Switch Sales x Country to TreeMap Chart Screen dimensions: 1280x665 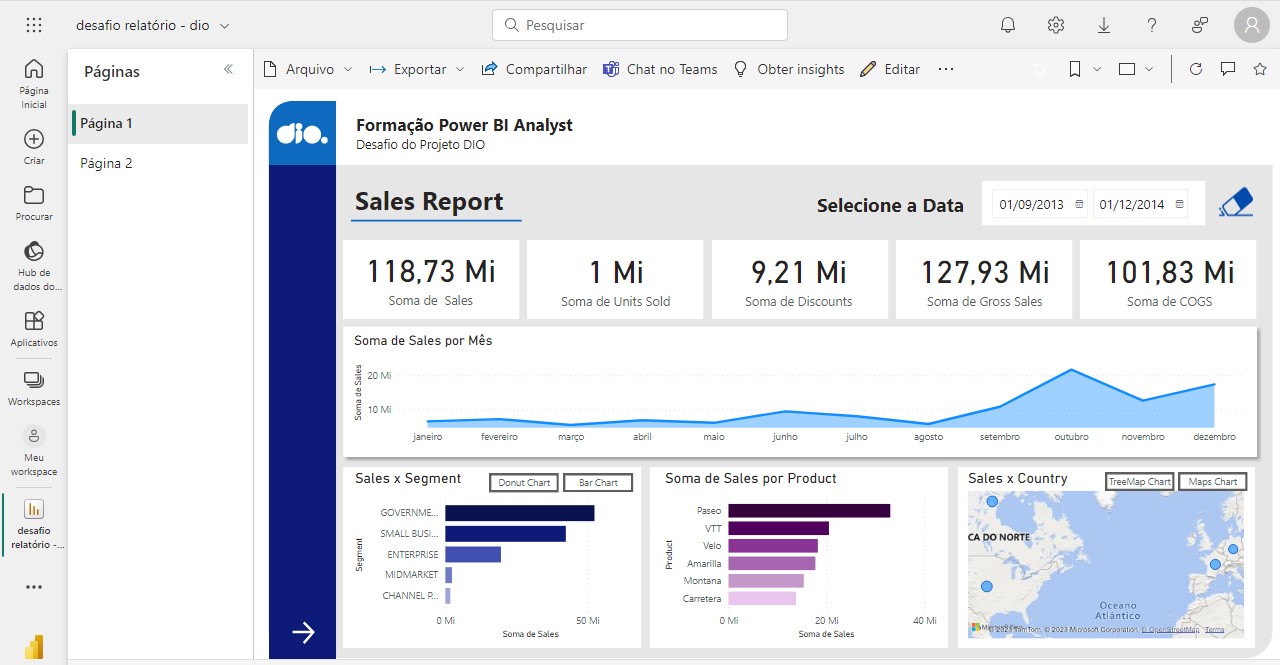click(x=1139, y=481)
